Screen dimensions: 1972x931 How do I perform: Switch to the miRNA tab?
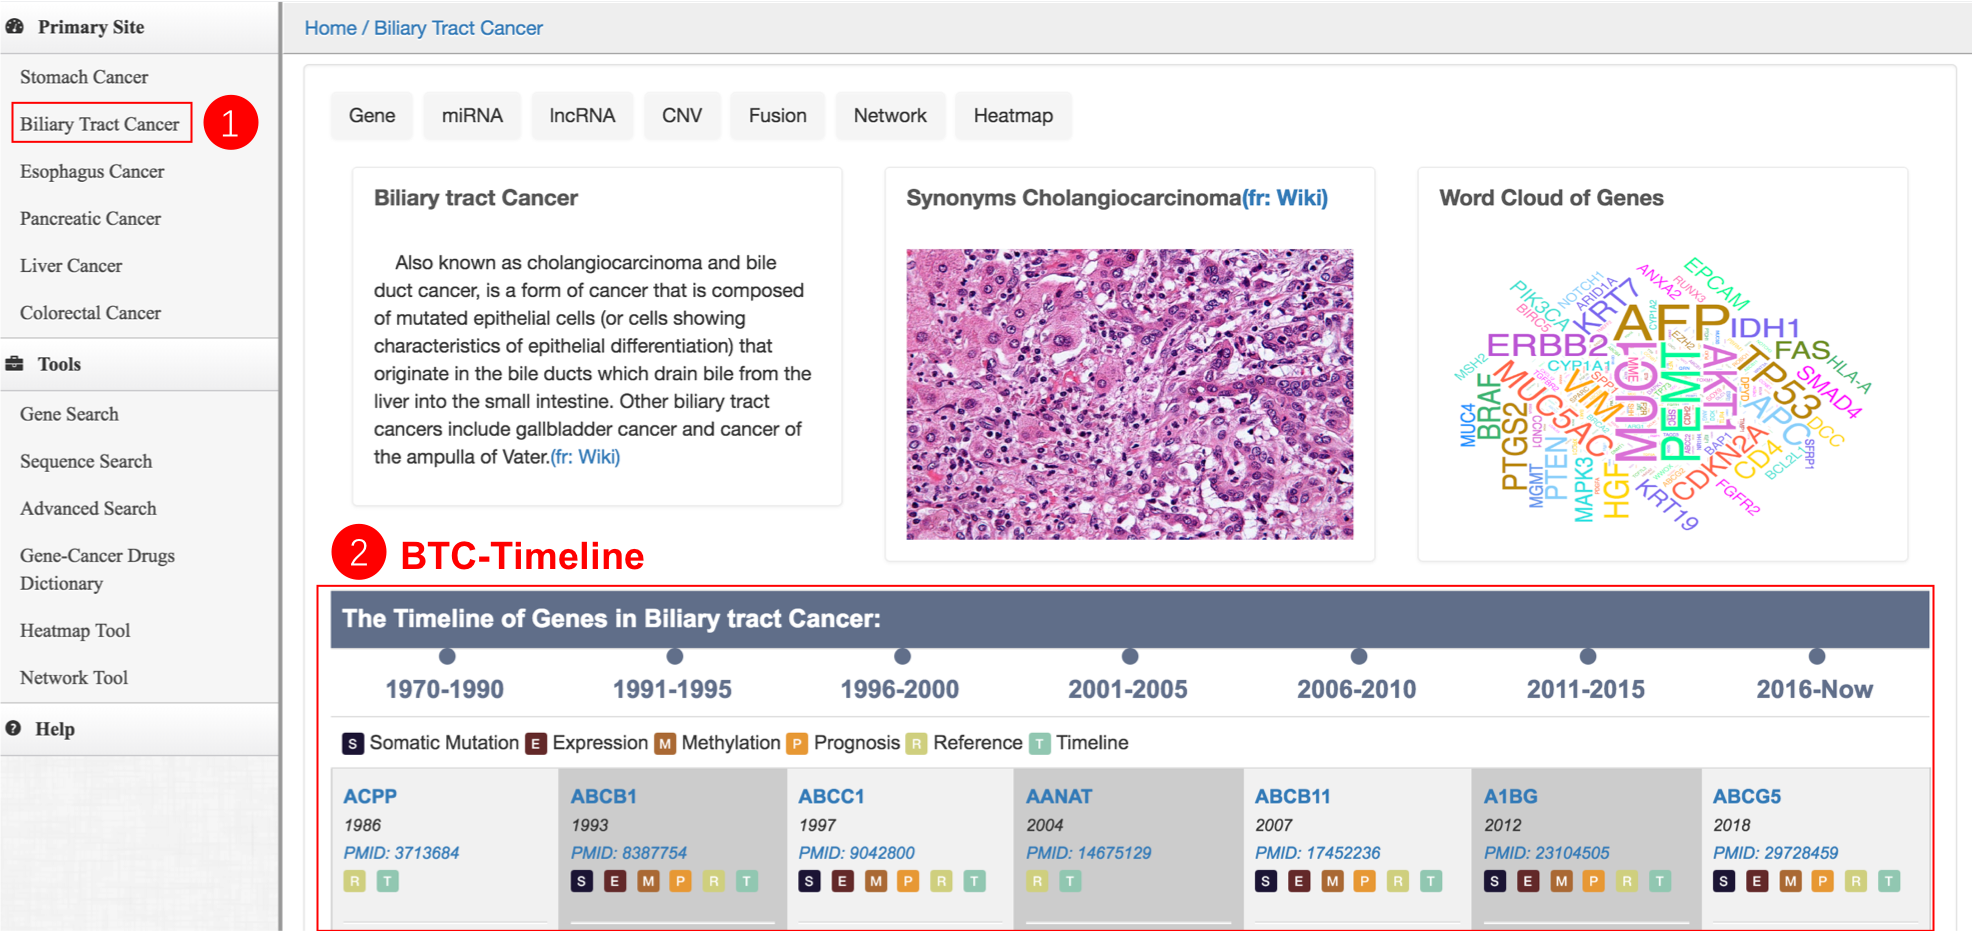(472, 116)
